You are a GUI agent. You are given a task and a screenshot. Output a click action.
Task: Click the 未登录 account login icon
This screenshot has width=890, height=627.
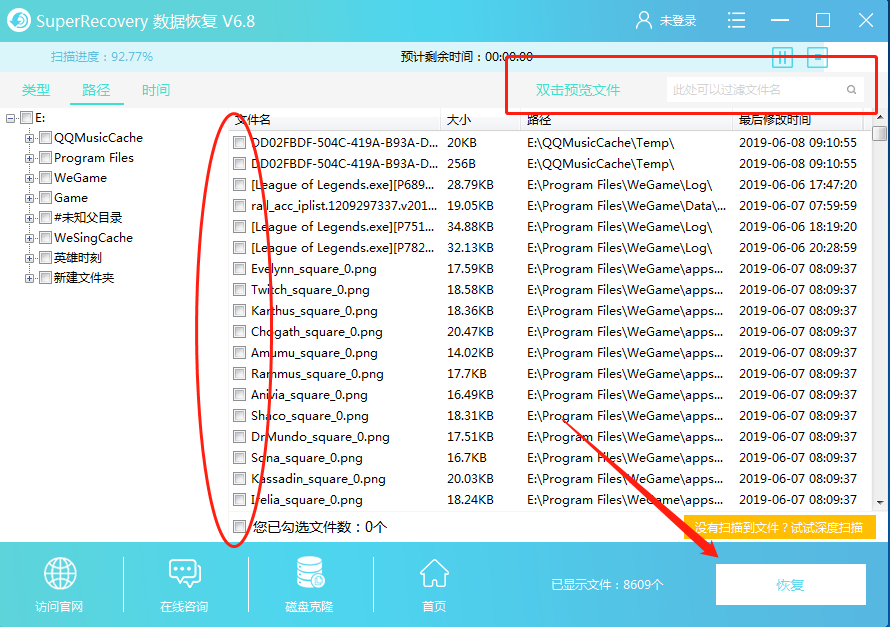coord(643,20)
